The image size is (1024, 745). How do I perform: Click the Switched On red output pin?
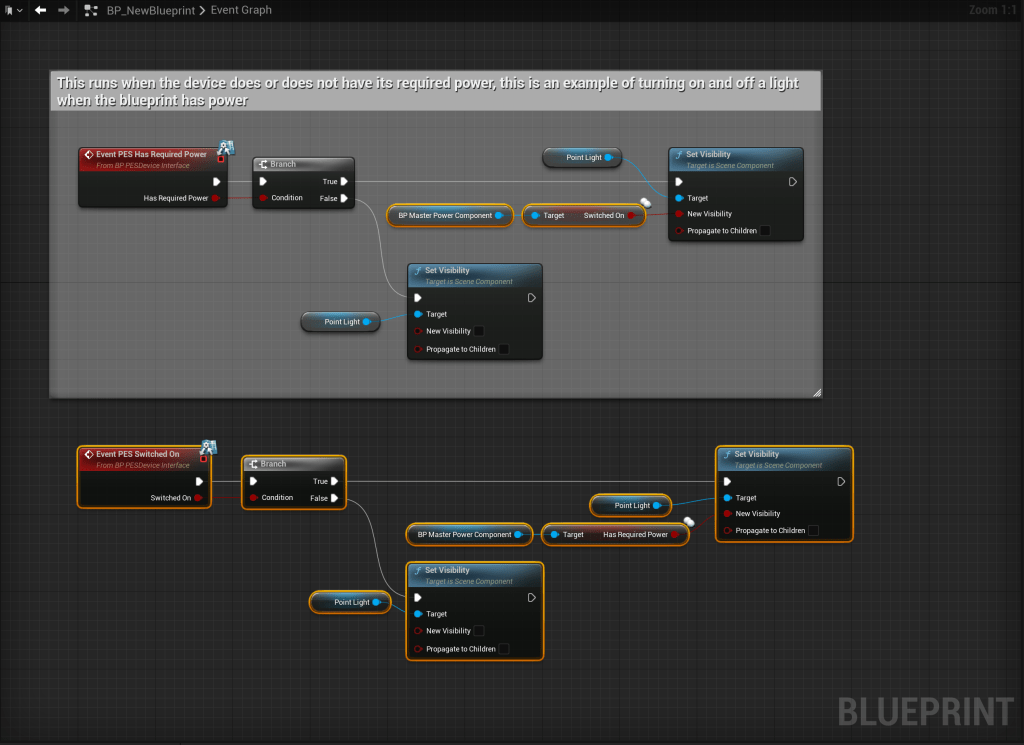tap(632, 215)
